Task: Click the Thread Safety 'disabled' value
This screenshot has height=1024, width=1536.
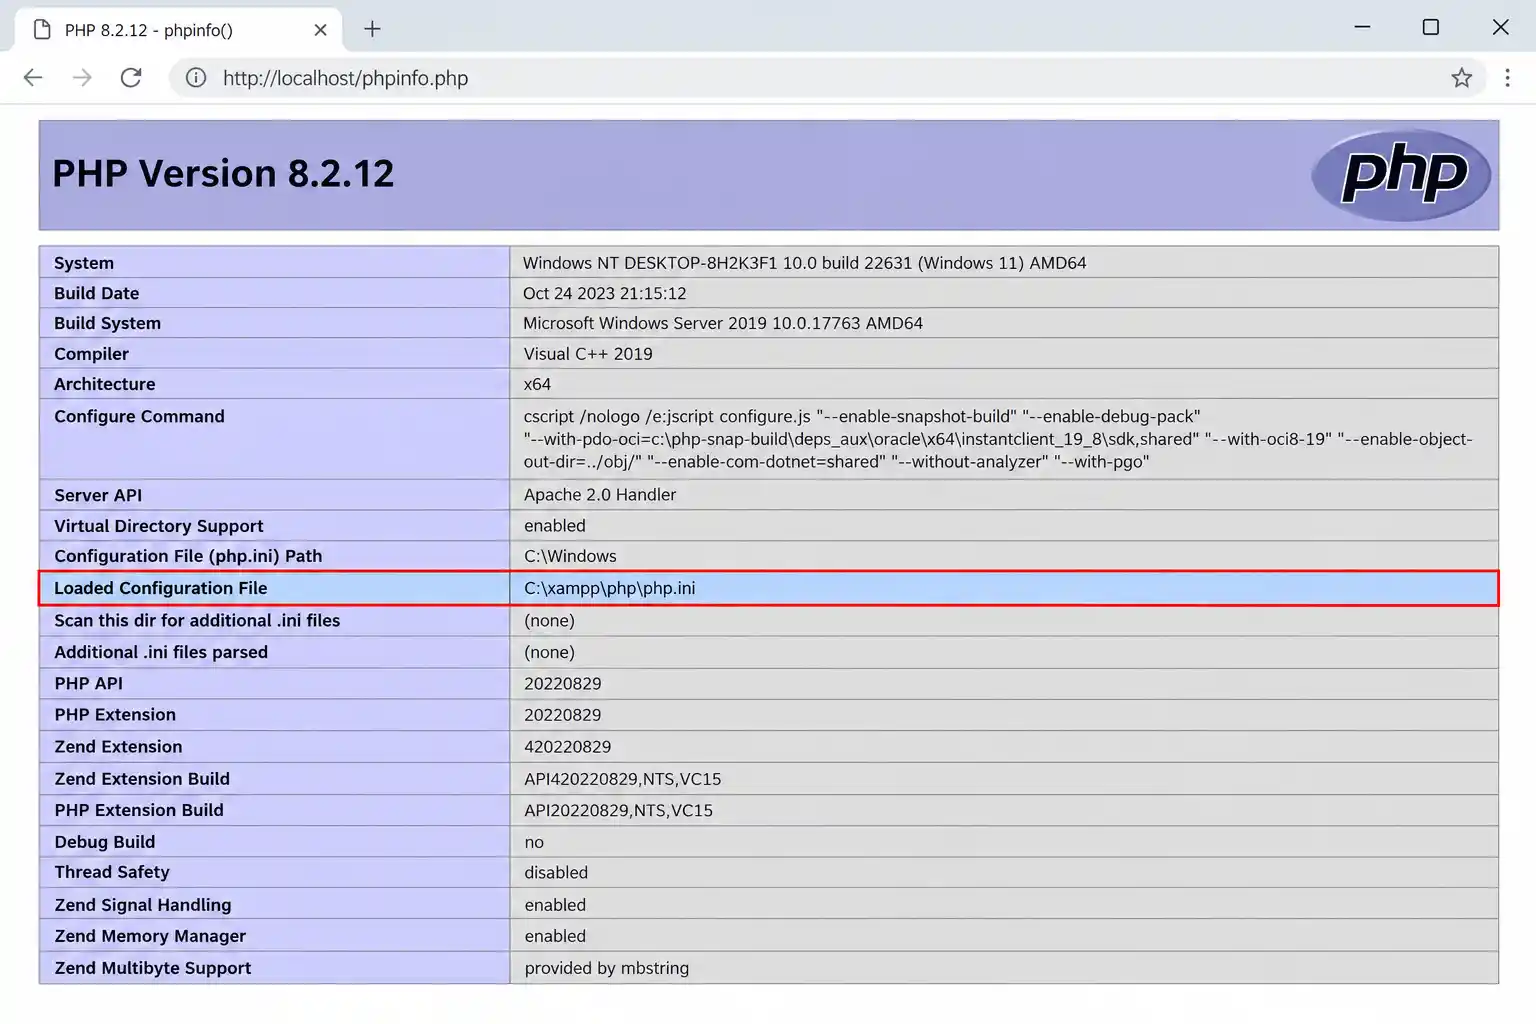Action: coord(556,872)
